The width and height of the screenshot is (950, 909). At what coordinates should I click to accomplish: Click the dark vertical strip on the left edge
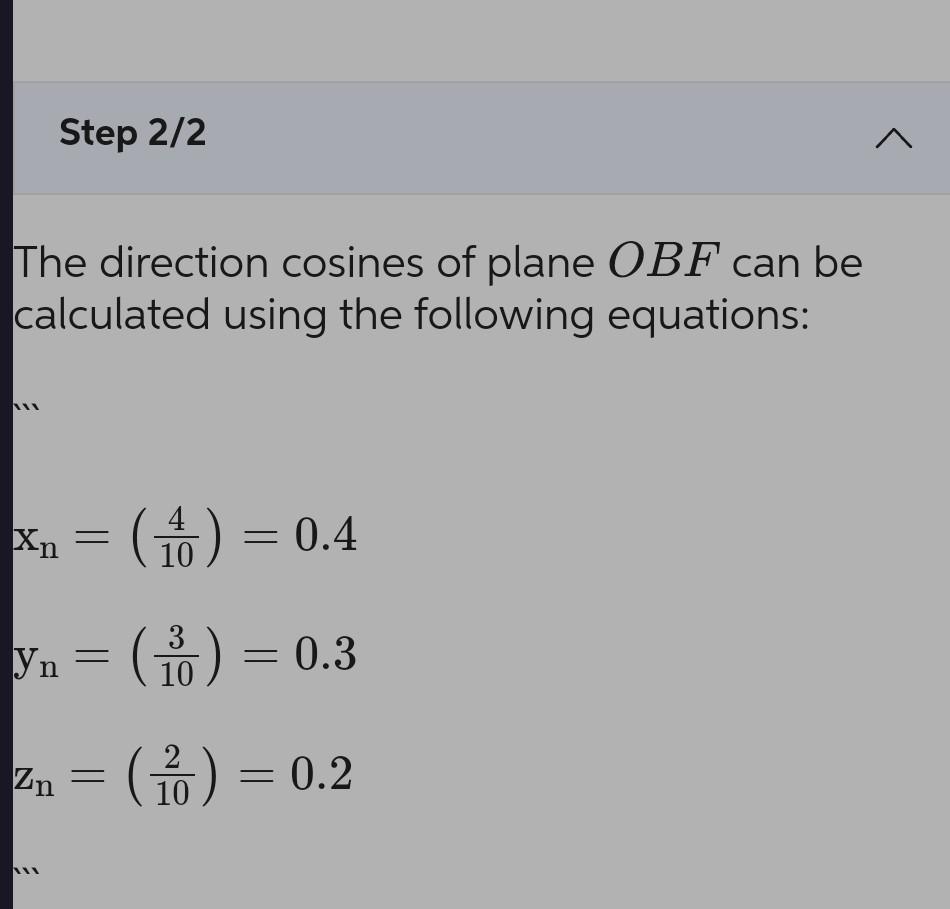click(6, 450)
